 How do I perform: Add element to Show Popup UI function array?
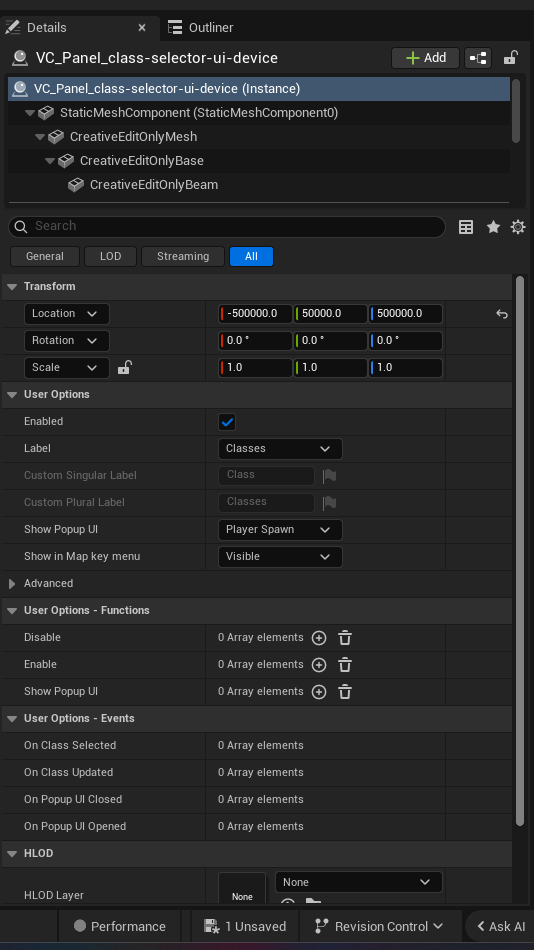[319, 692]
